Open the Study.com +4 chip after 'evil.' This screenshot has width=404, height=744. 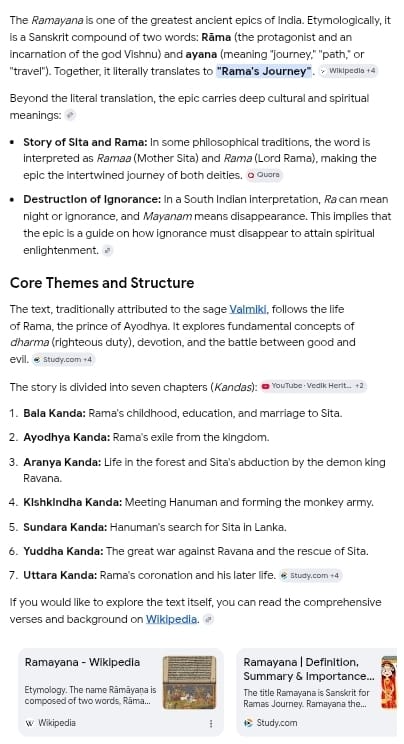coord(63,360)
